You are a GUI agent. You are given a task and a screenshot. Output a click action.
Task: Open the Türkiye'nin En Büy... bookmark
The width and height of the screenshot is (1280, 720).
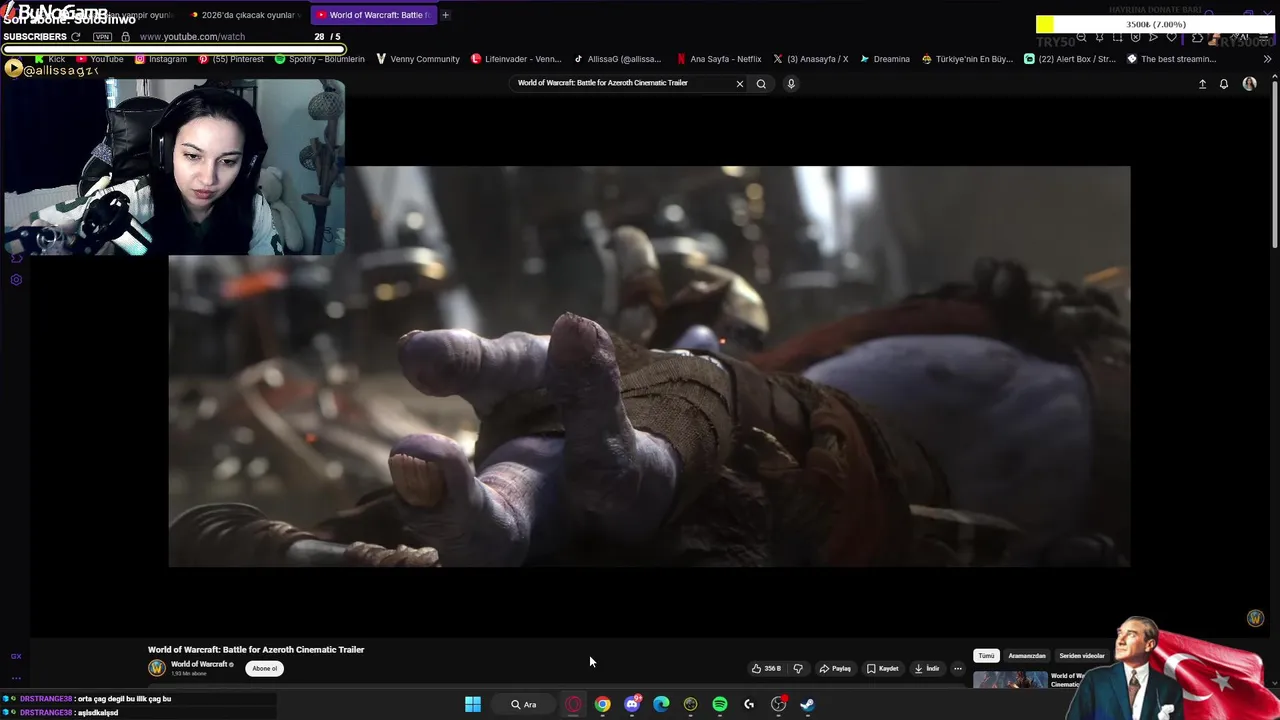(967, 59)
